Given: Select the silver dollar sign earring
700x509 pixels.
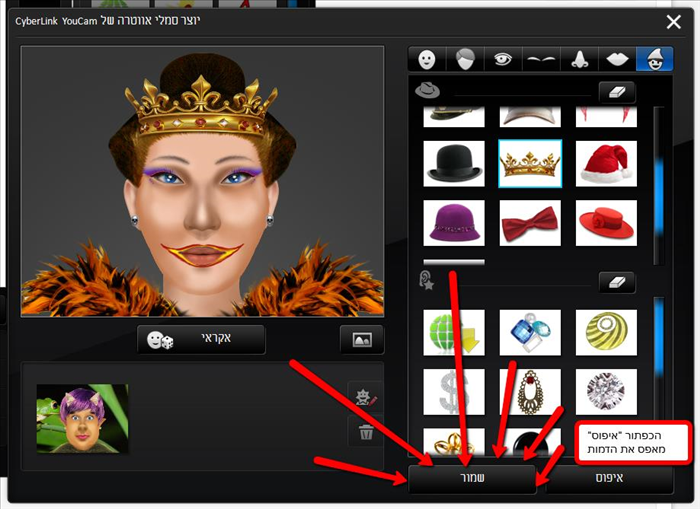Looking at the screenshot, I should [x=454, y=392].
